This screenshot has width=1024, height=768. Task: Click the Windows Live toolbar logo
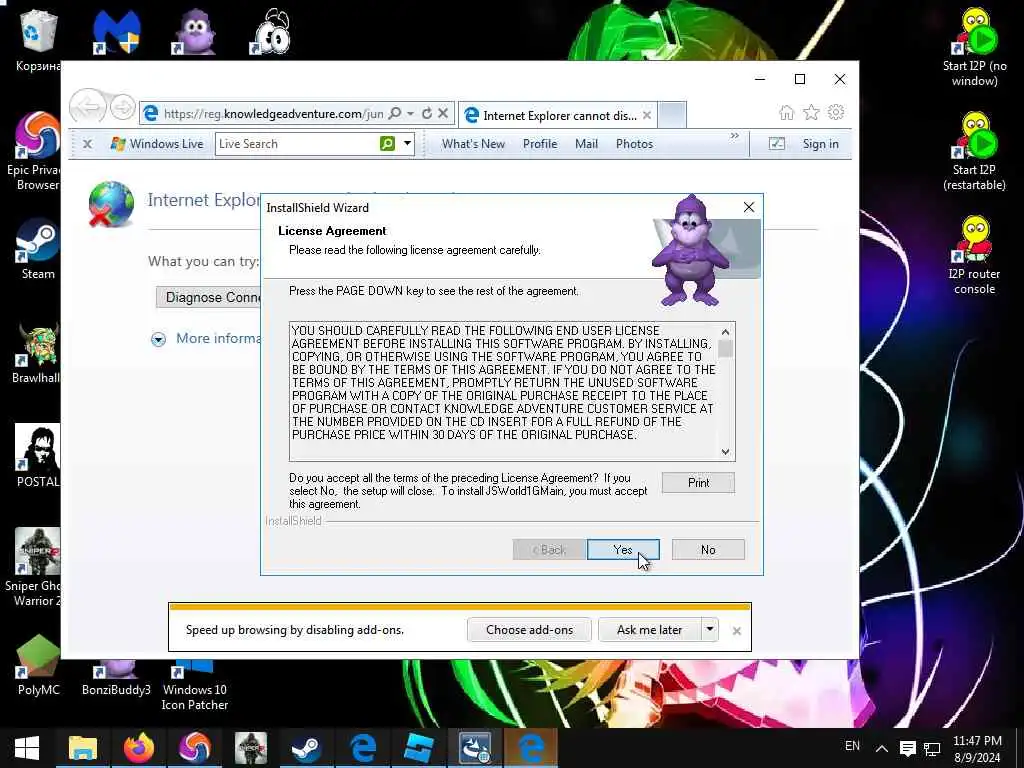(157, 144)
